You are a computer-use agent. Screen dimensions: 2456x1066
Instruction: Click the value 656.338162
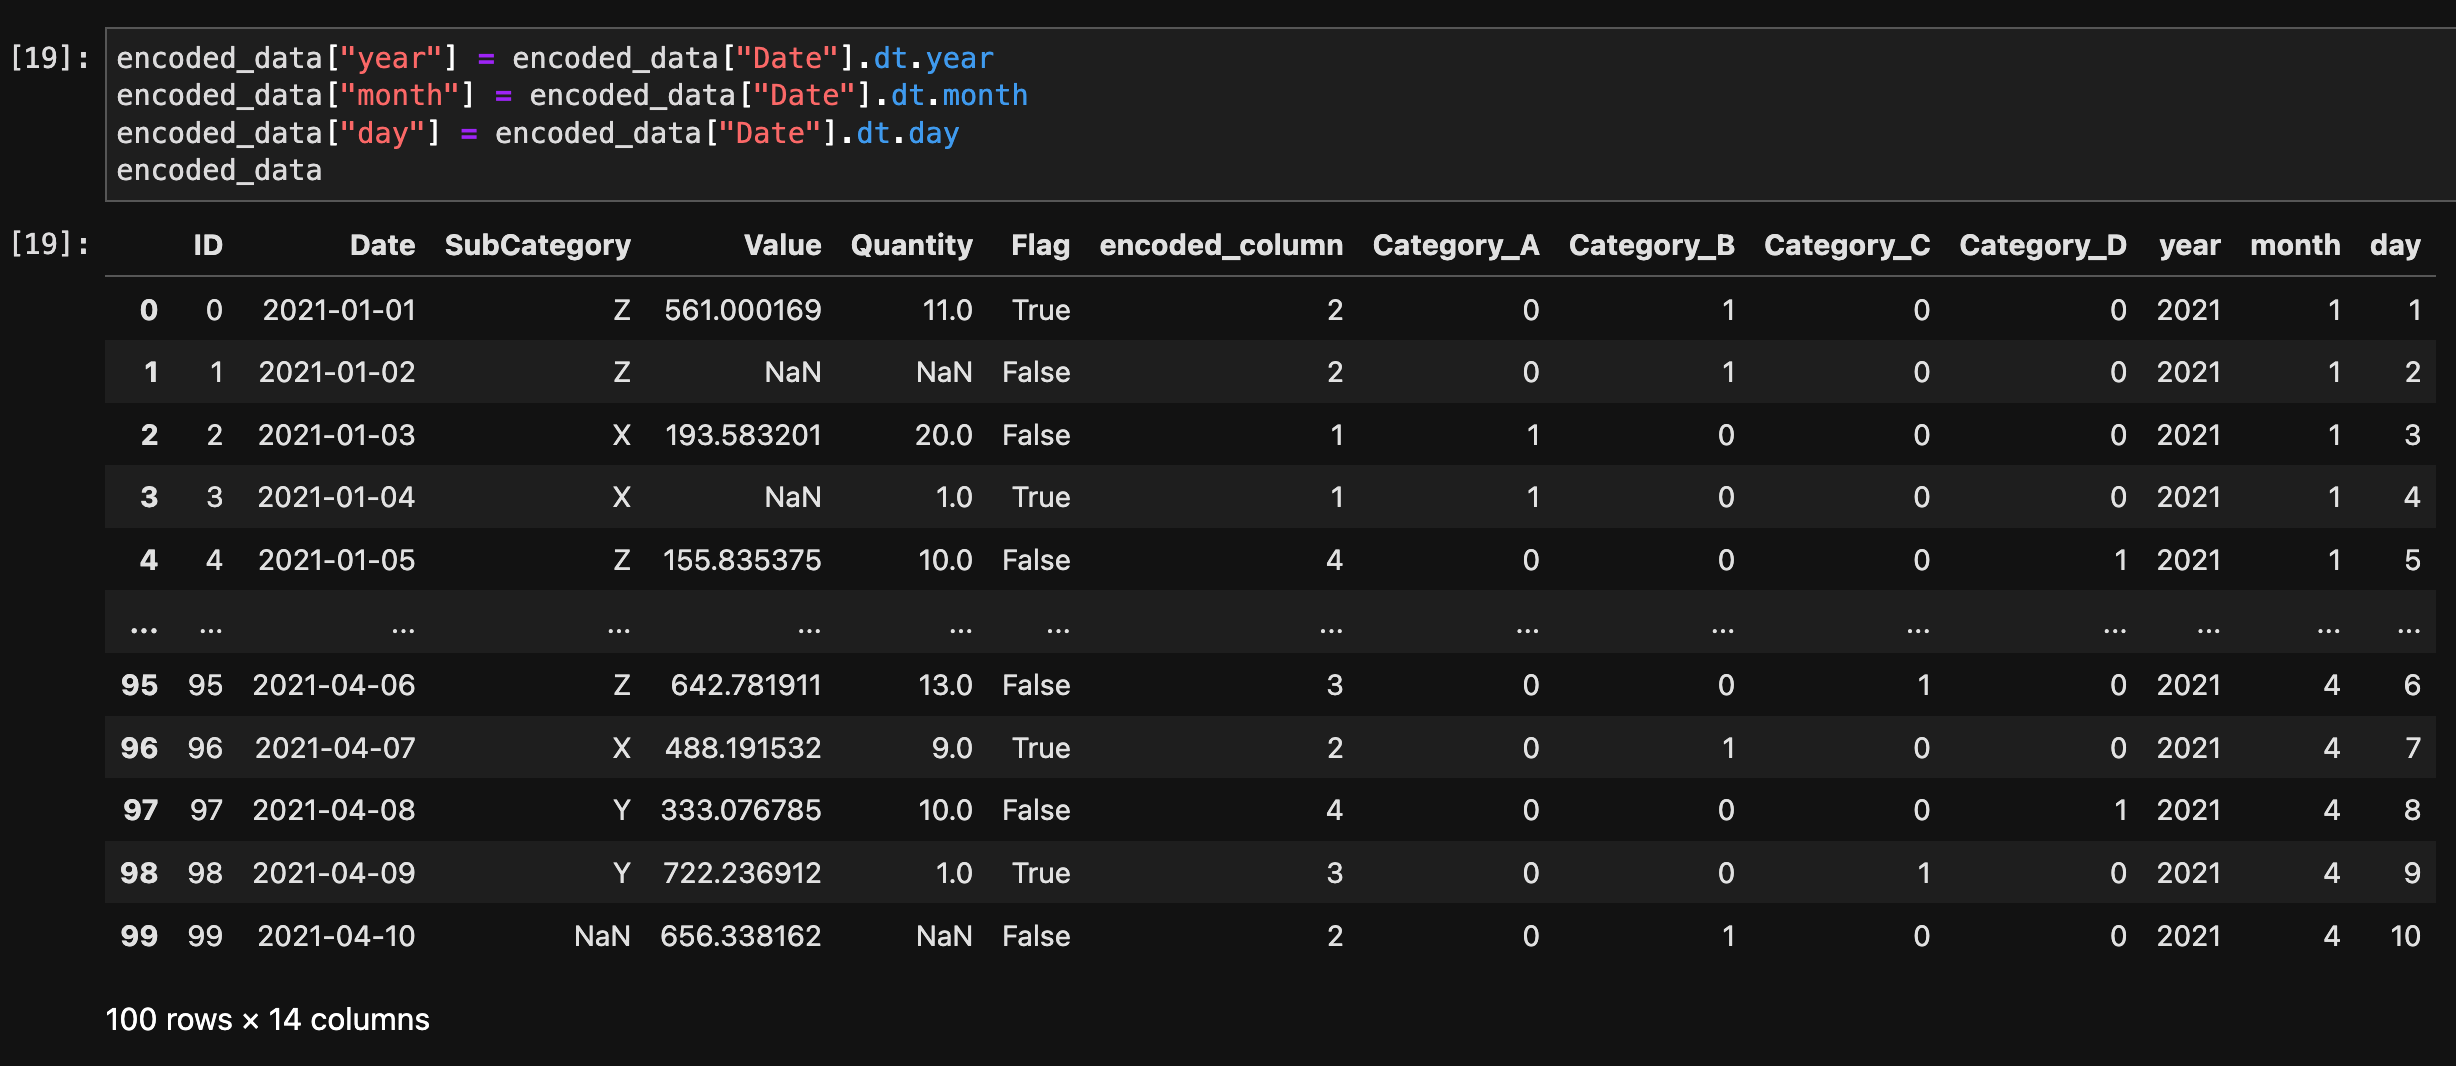741,936
